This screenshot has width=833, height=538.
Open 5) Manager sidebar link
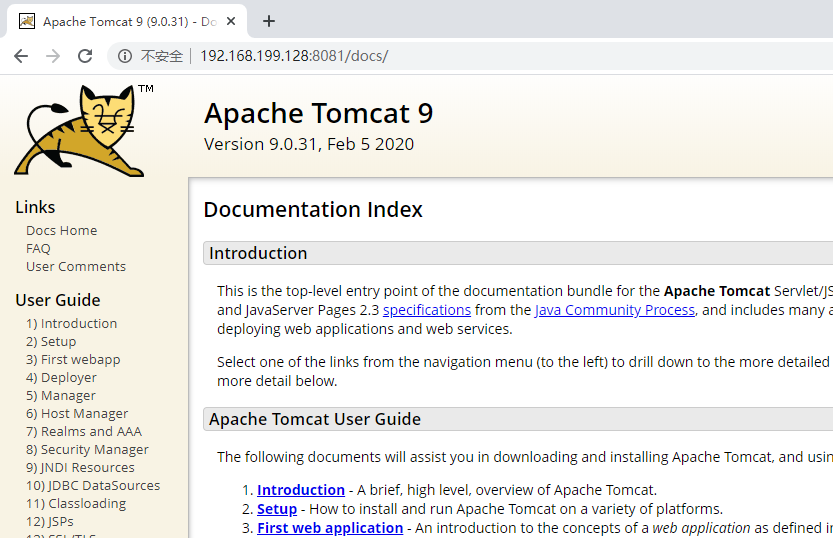coord(61,396)
